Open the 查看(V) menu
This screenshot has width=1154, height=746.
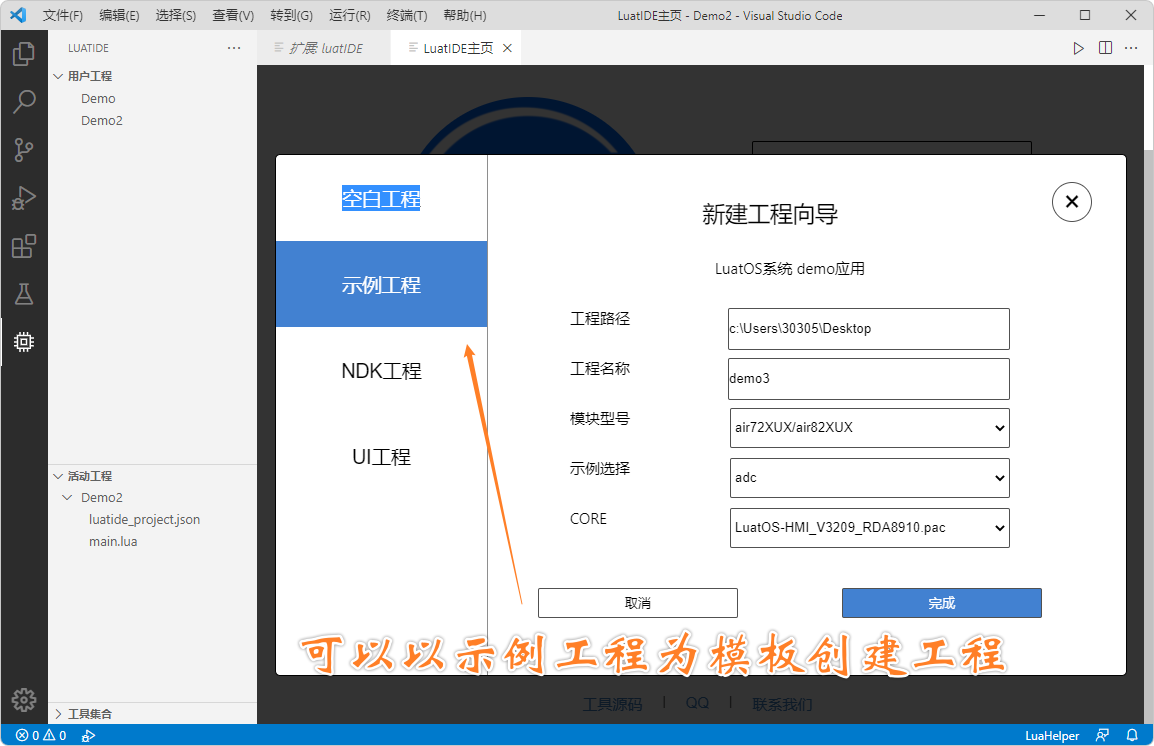pyautogui.click(x=233, y=15)
